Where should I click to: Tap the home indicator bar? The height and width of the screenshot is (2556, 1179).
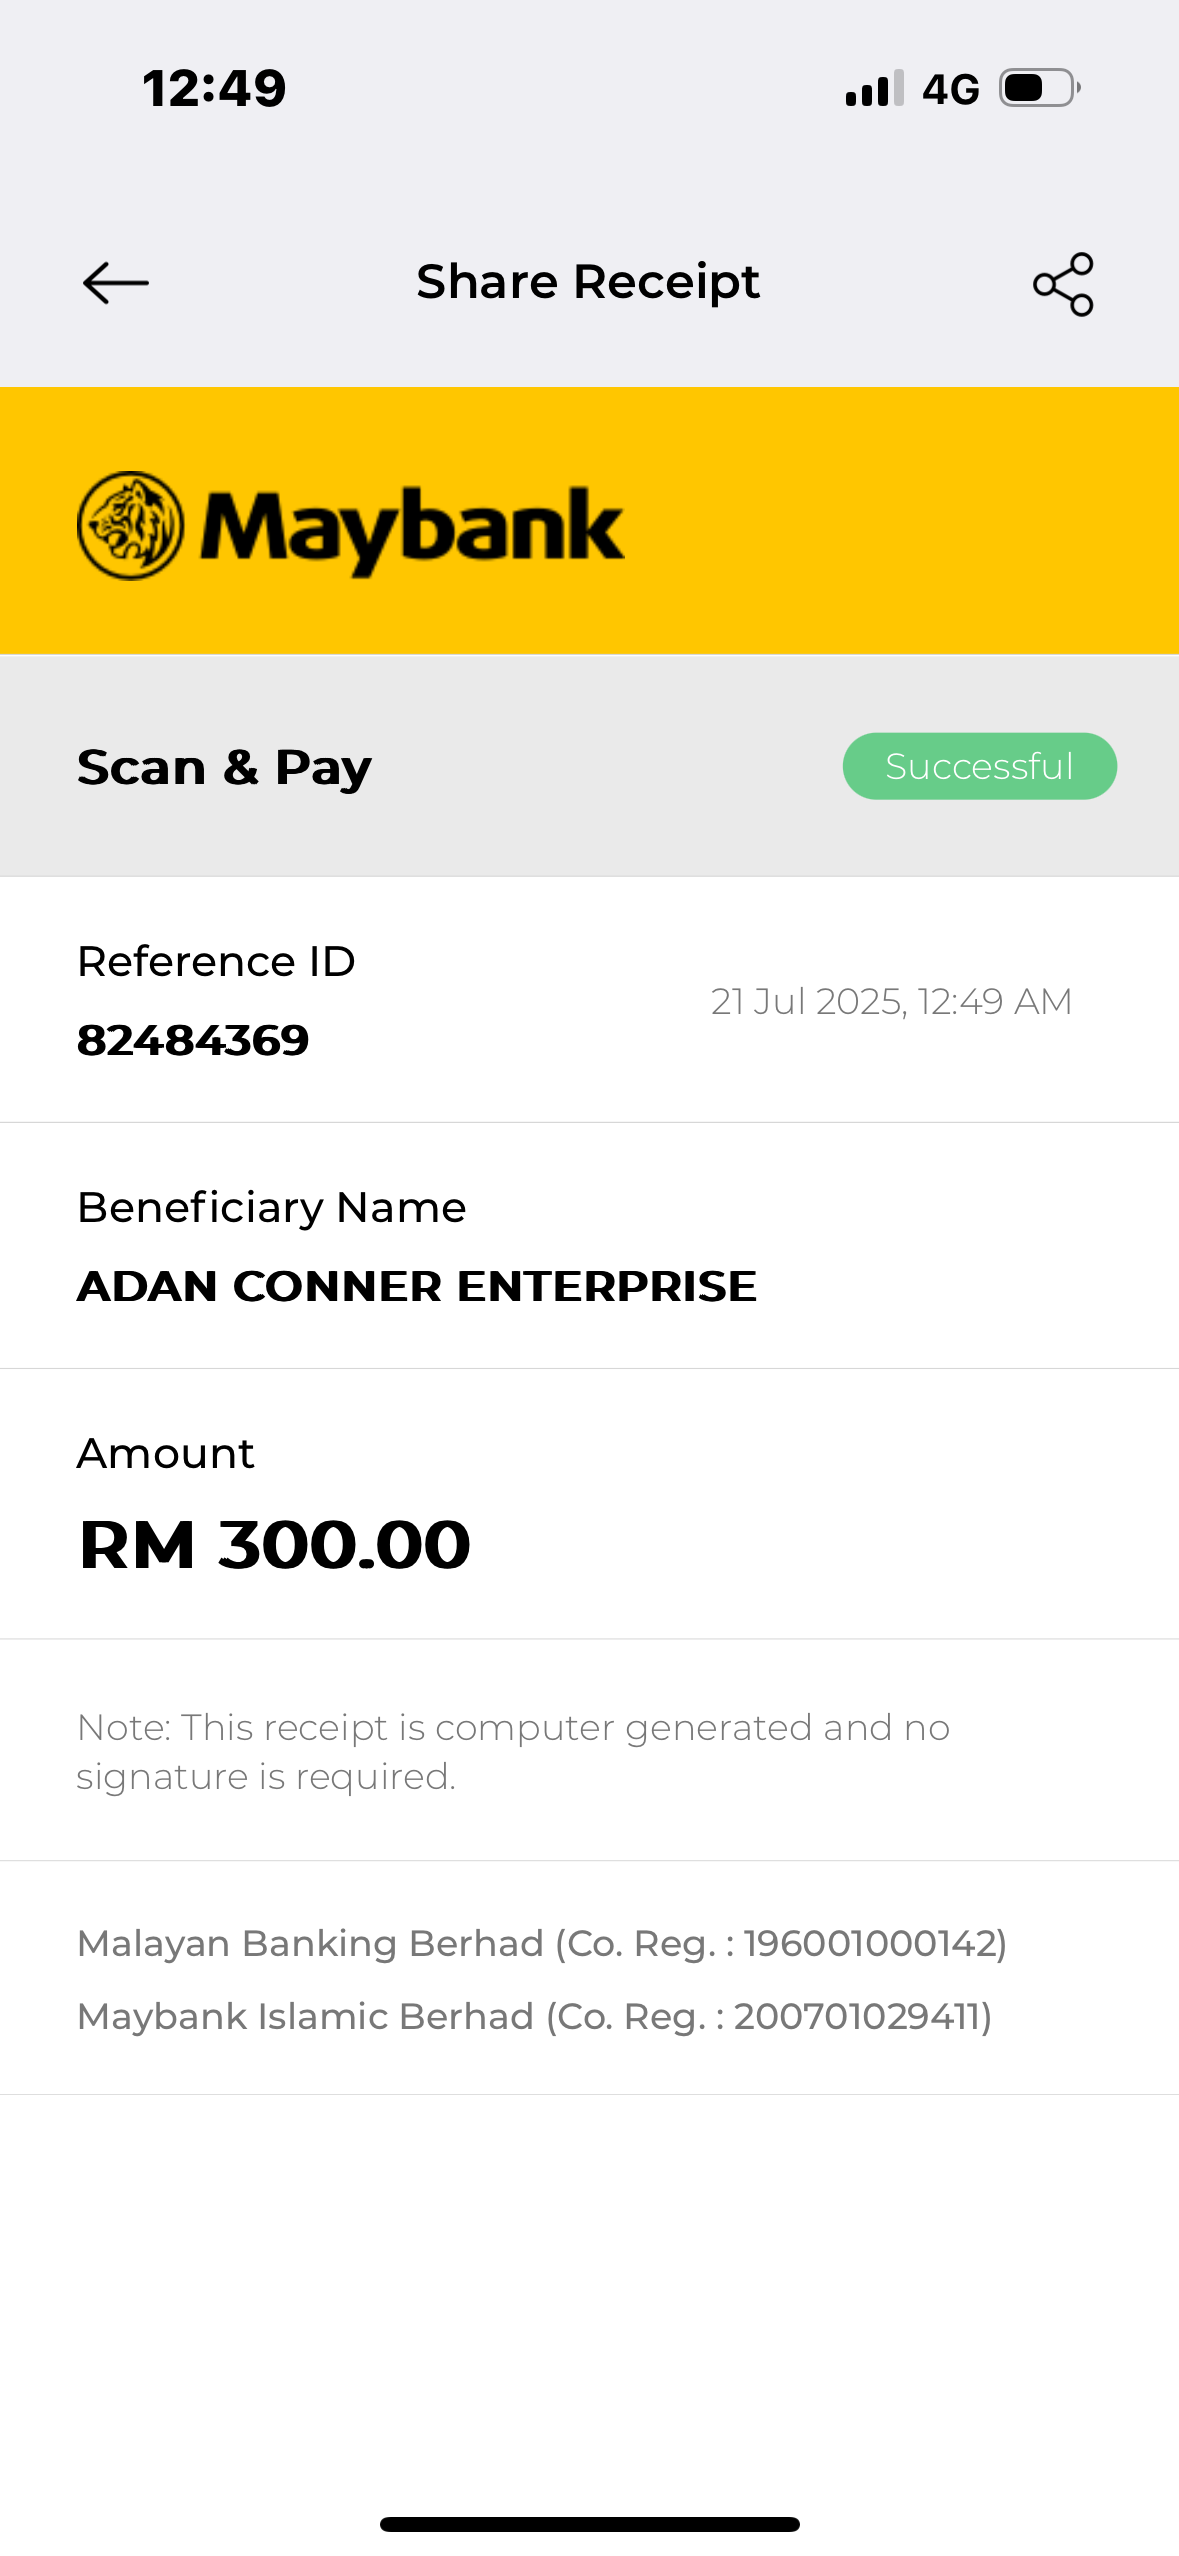coord(589,2524)
